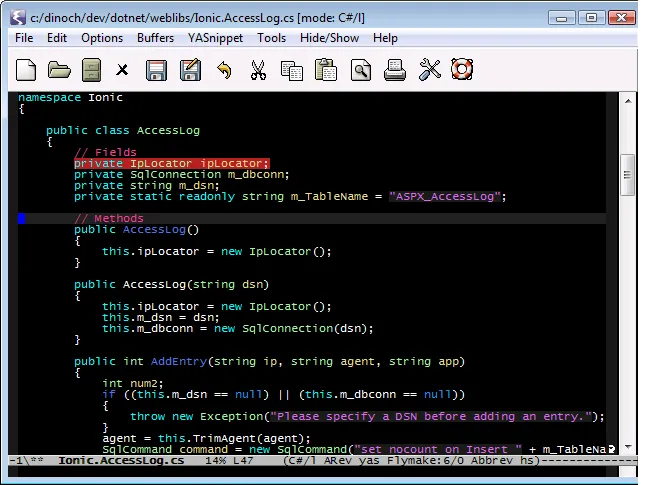Open a file with the folder icon
646x485 pixels.
tap(59, 70)
